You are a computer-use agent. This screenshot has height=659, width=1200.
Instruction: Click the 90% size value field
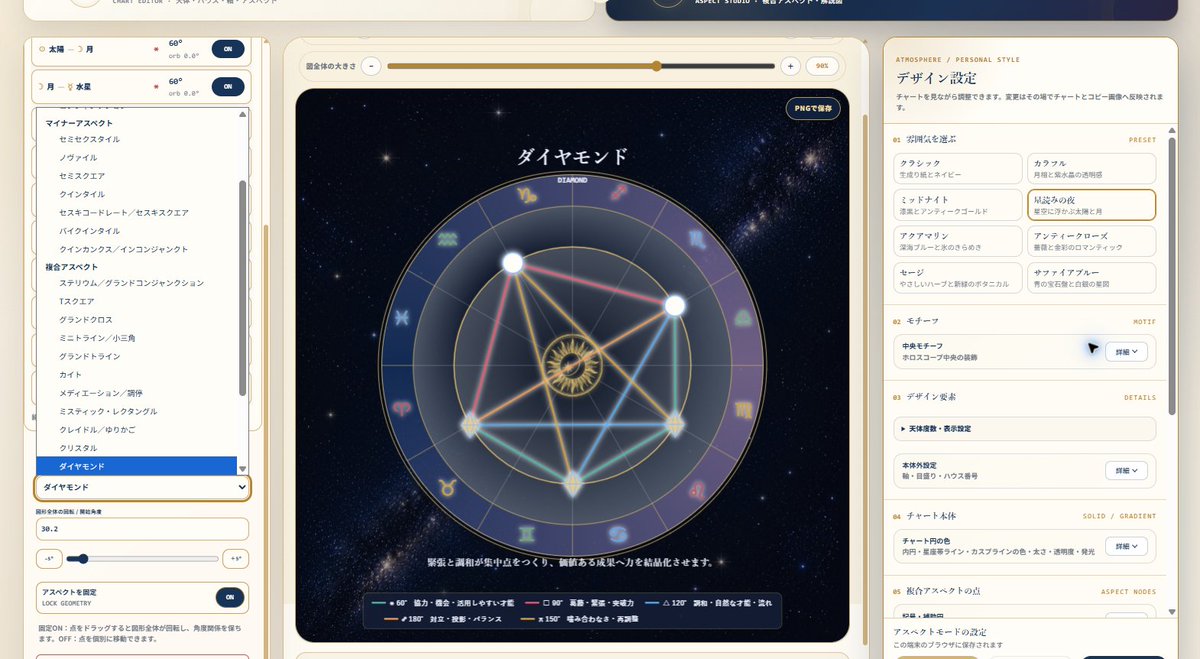(x=823, y=66)
